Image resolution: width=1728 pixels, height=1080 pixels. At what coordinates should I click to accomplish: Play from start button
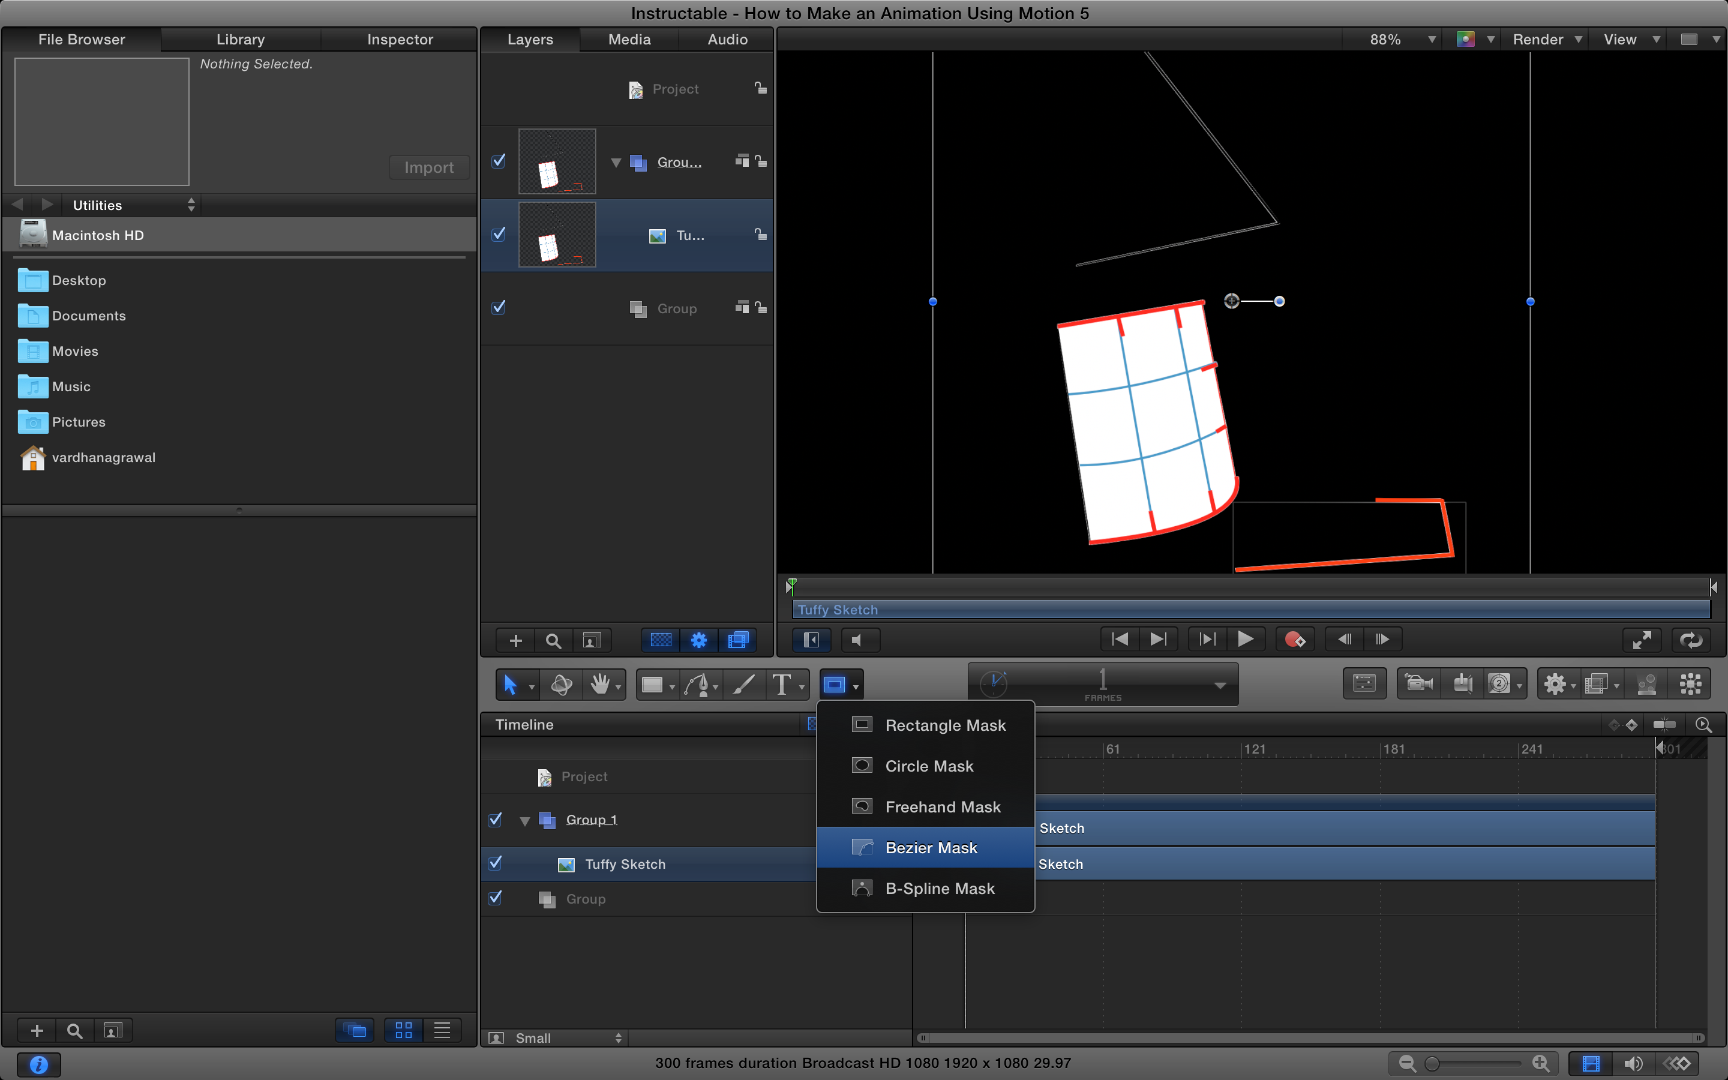(x=1207, y=639)
